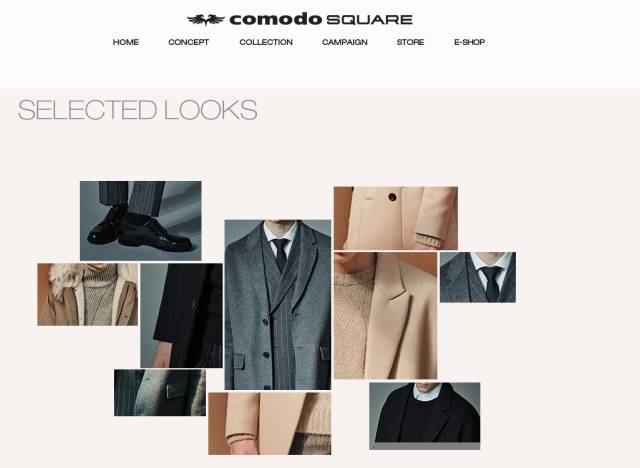Screen dimensions: 640x468
Task: Open the black coat sleeve photo
Action: pyautogui.click(x=181, y=315)
